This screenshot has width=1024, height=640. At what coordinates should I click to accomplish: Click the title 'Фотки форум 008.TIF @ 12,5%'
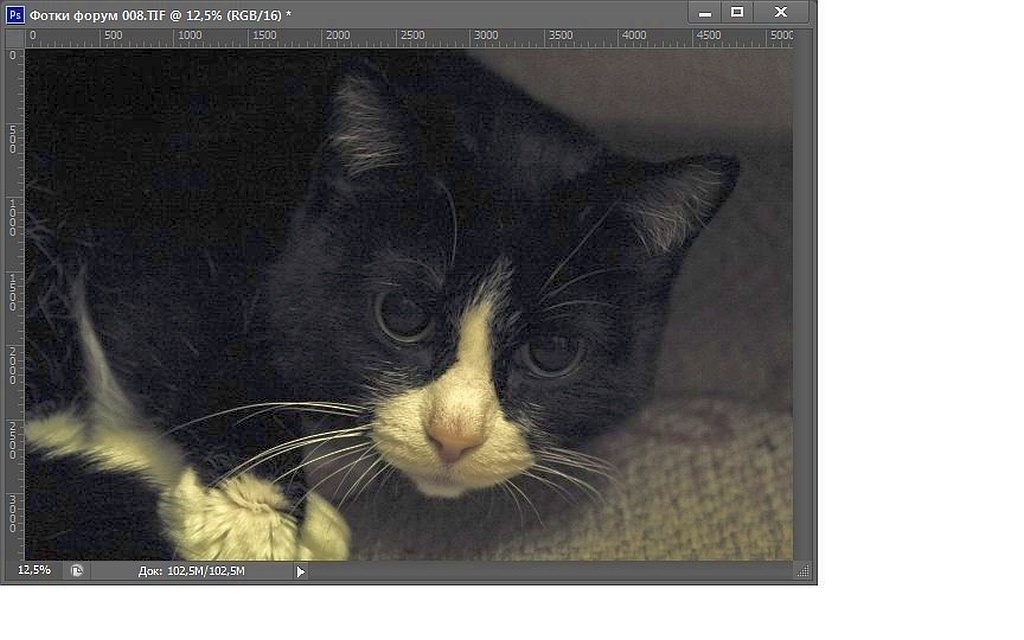(126, 15)
